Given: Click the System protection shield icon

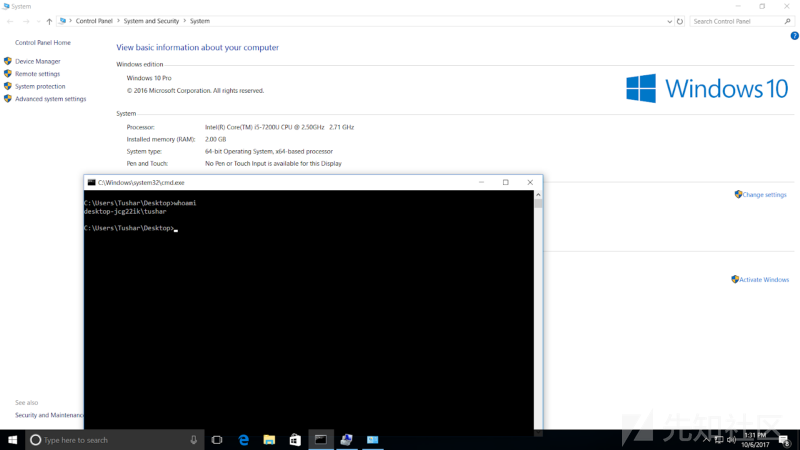Looking at the screenshot, I should [x=8, y=86].
